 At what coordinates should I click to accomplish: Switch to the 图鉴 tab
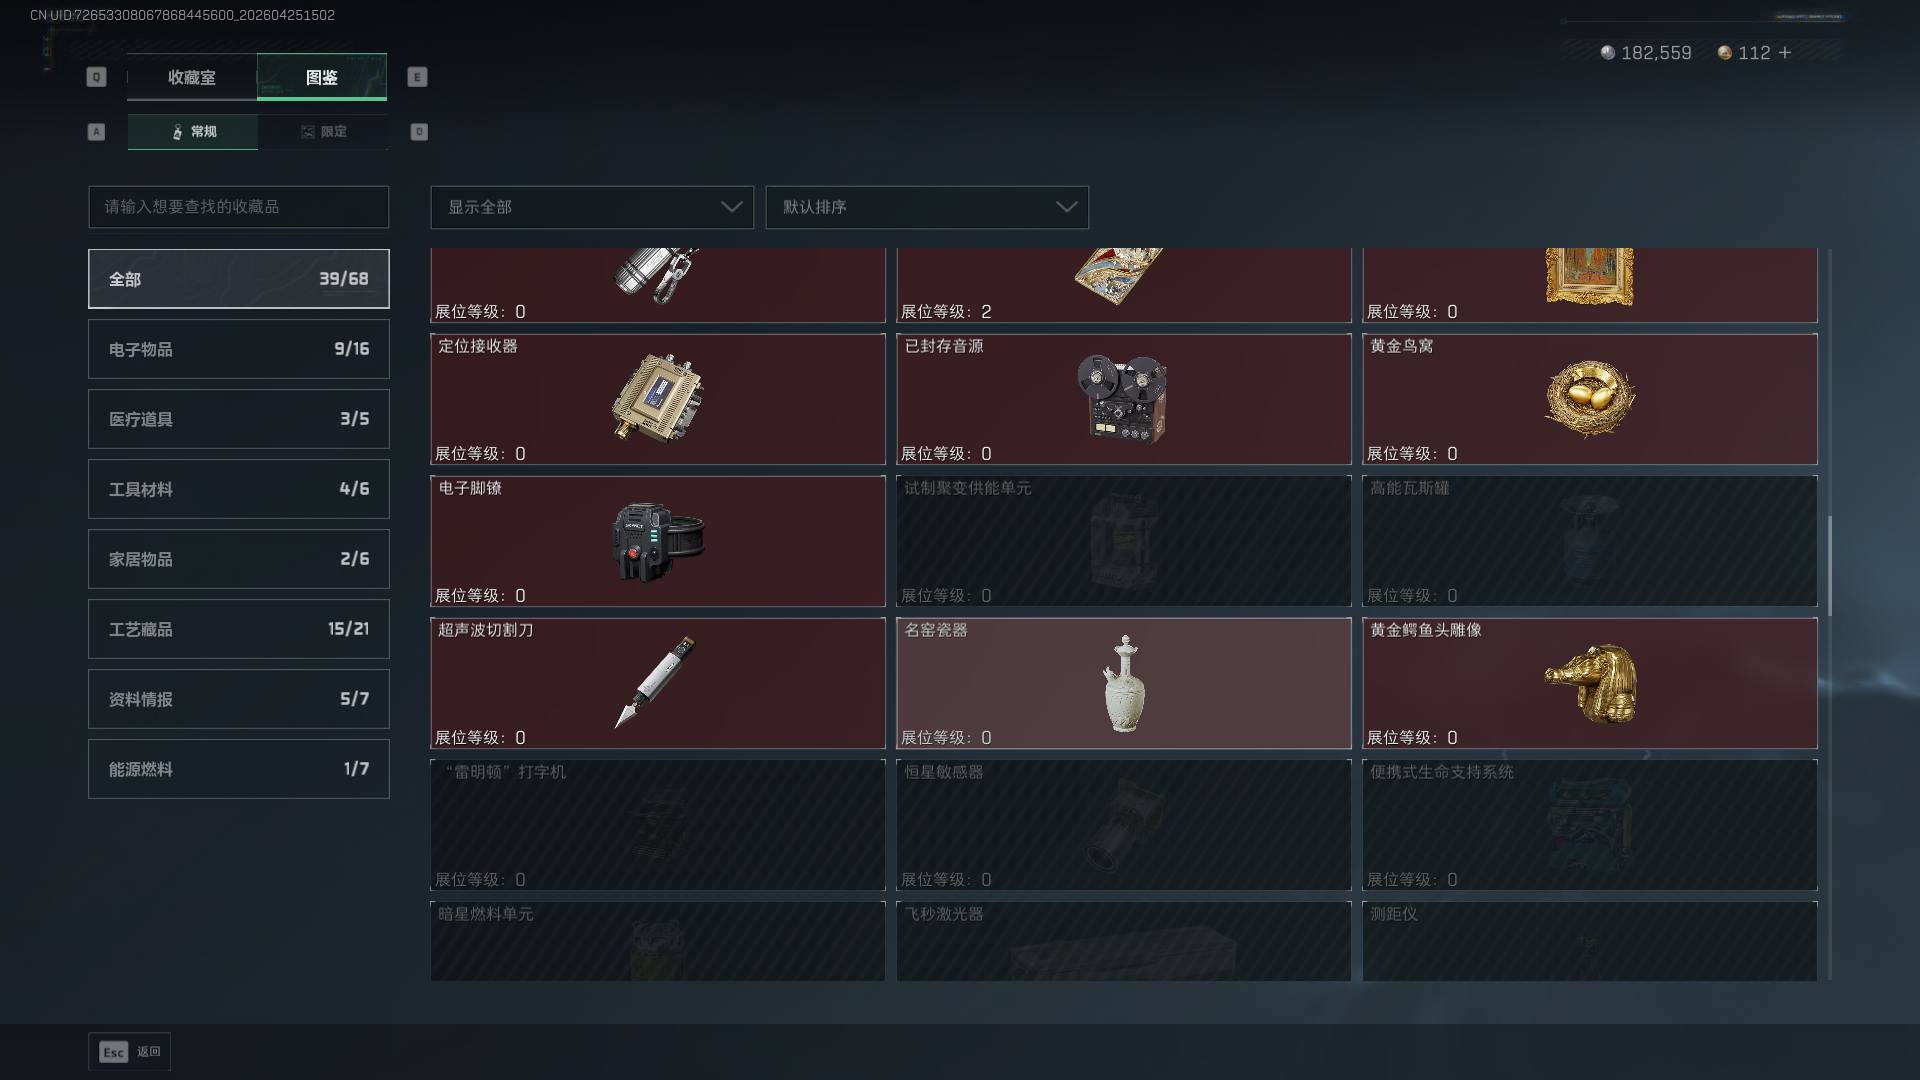point(322,77)
